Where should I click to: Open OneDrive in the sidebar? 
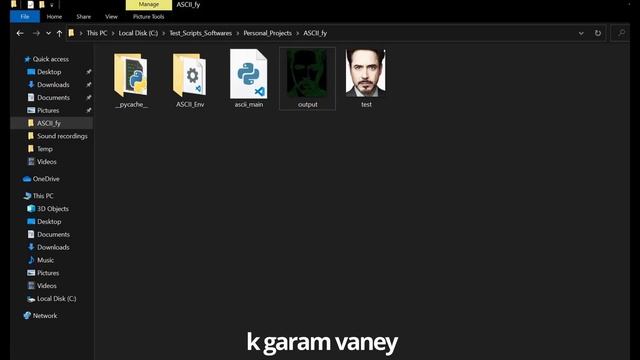[46, 179]
